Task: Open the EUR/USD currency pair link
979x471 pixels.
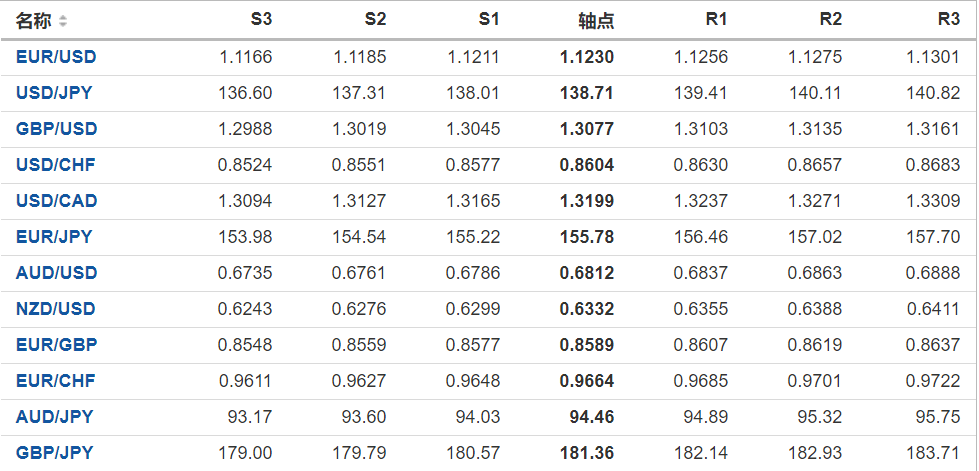Action: [56, 57]
